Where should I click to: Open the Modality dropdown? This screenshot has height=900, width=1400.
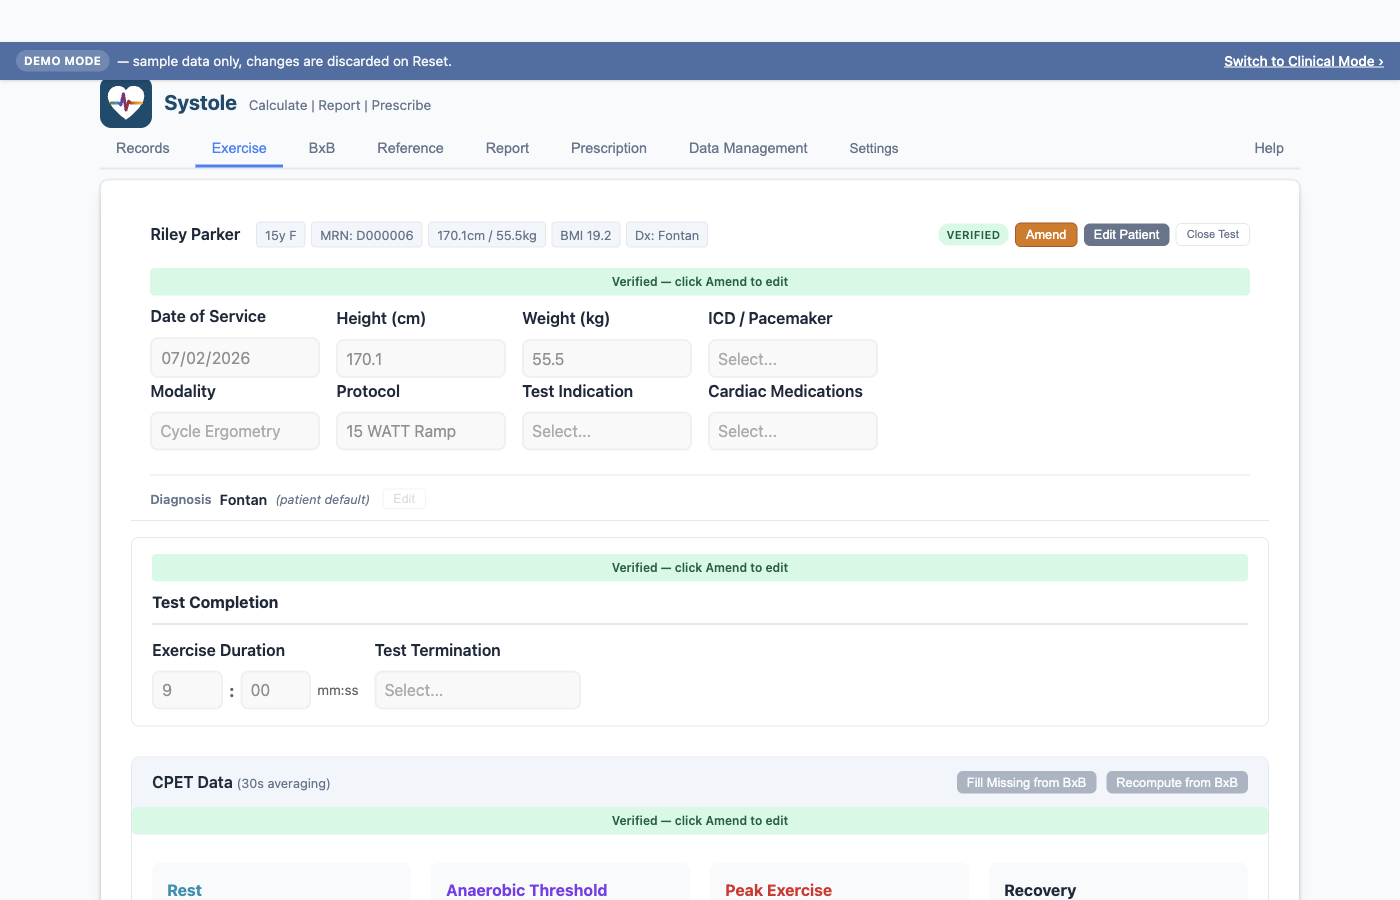click(x=235, y=431)
